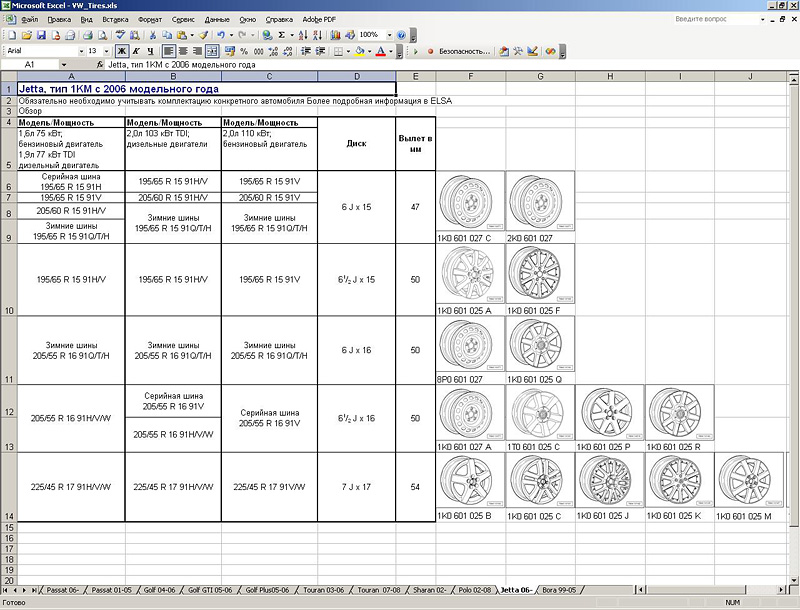Expand the font color dropdown arrow

point(391,51)
